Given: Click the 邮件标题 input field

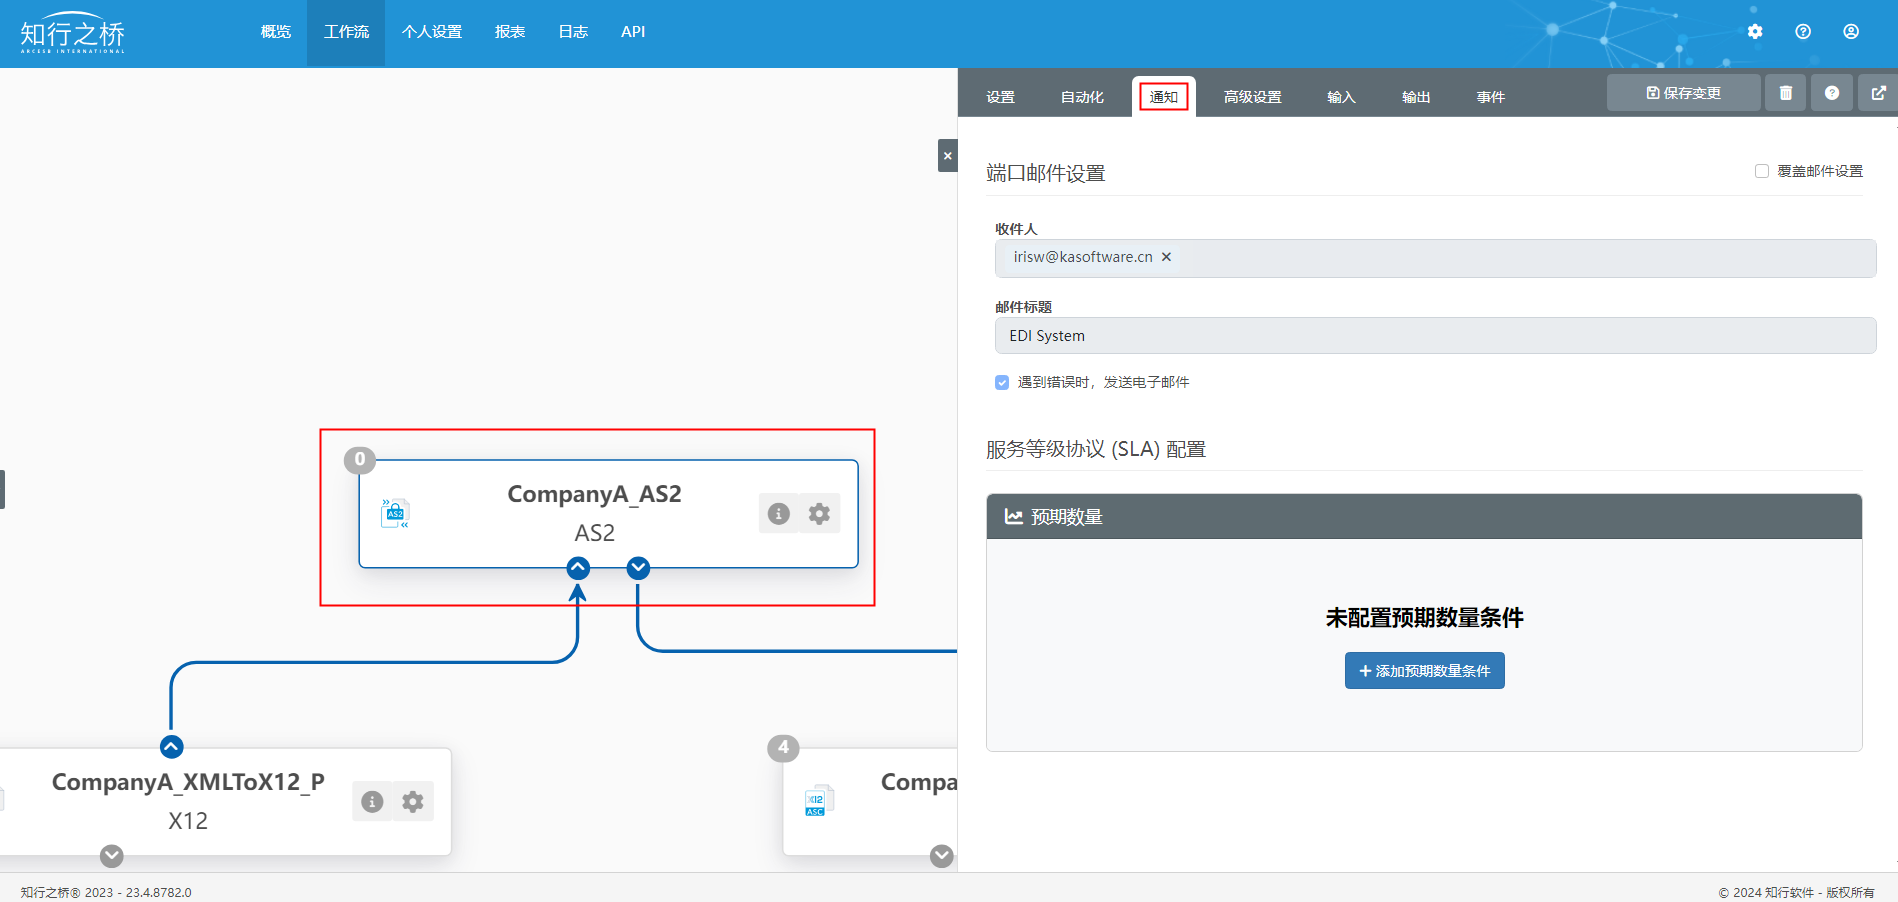Looking at the screenshot, I should pyautogui.click(x=1434, y=336).
